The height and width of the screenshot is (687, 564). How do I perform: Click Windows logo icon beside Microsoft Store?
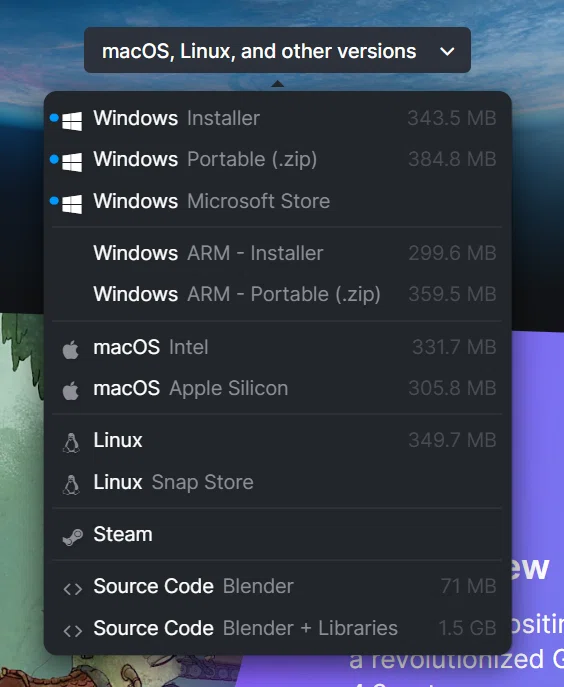click(x=72, y=204)
